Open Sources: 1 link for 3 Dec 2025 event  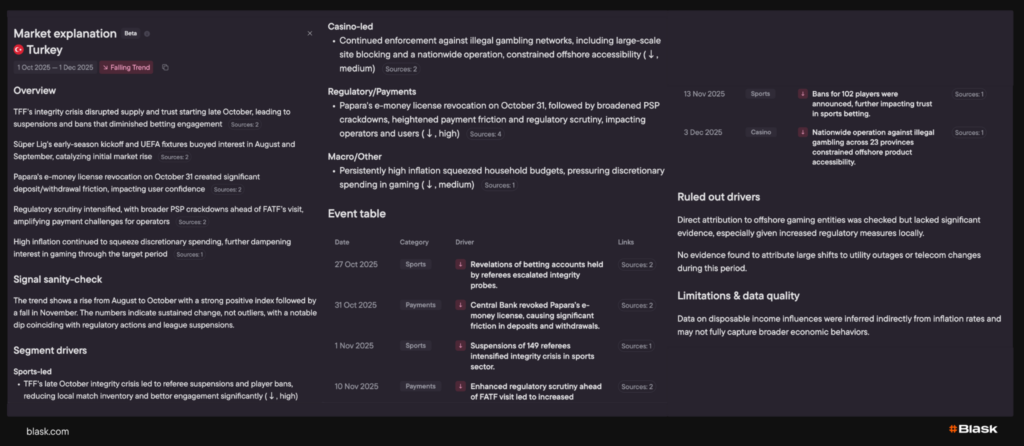(969, 132)
